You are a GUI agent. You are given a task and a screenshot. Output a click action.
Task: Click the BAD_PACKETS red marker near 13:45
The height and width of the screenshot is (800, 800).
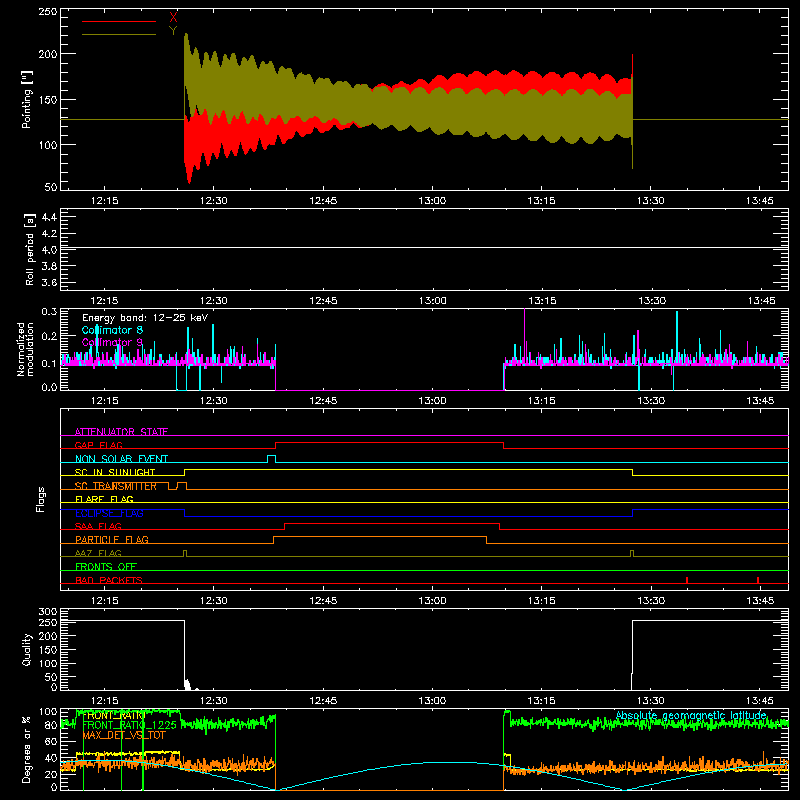pyautogui.click(x=758, y=580)
